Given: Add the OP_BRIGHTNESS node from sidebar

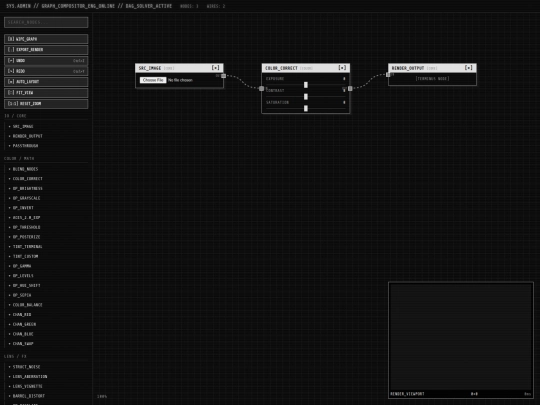Looking at the screenshot, I should [46, 188].
